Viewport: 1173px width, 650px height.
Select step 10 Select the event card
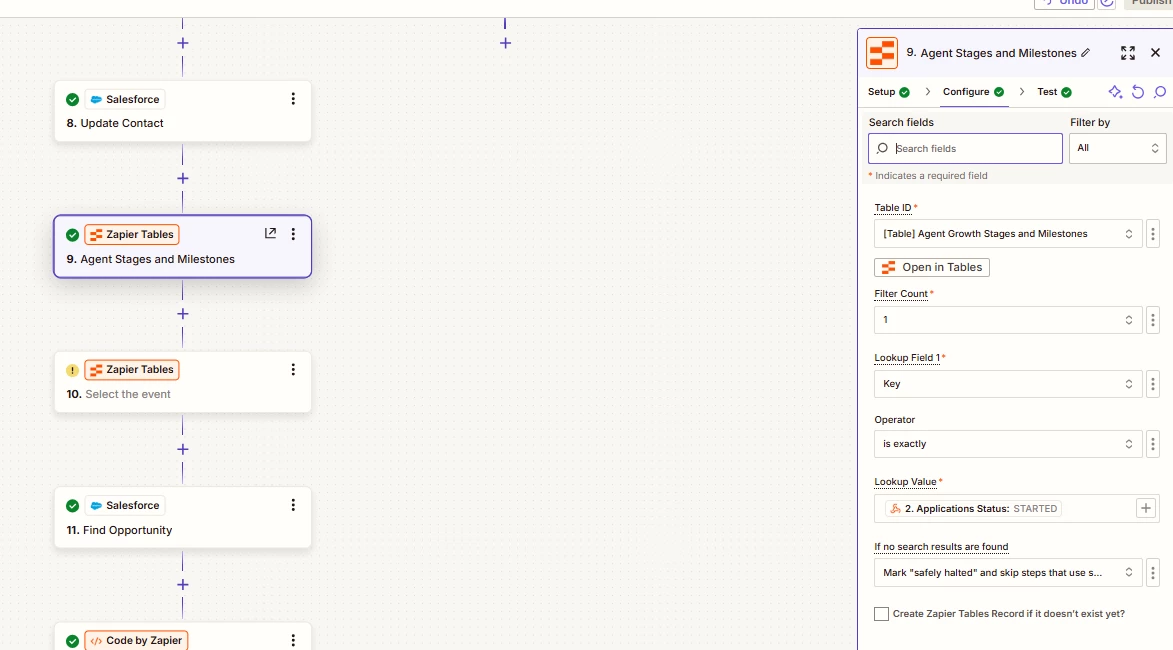coord(183,382)
